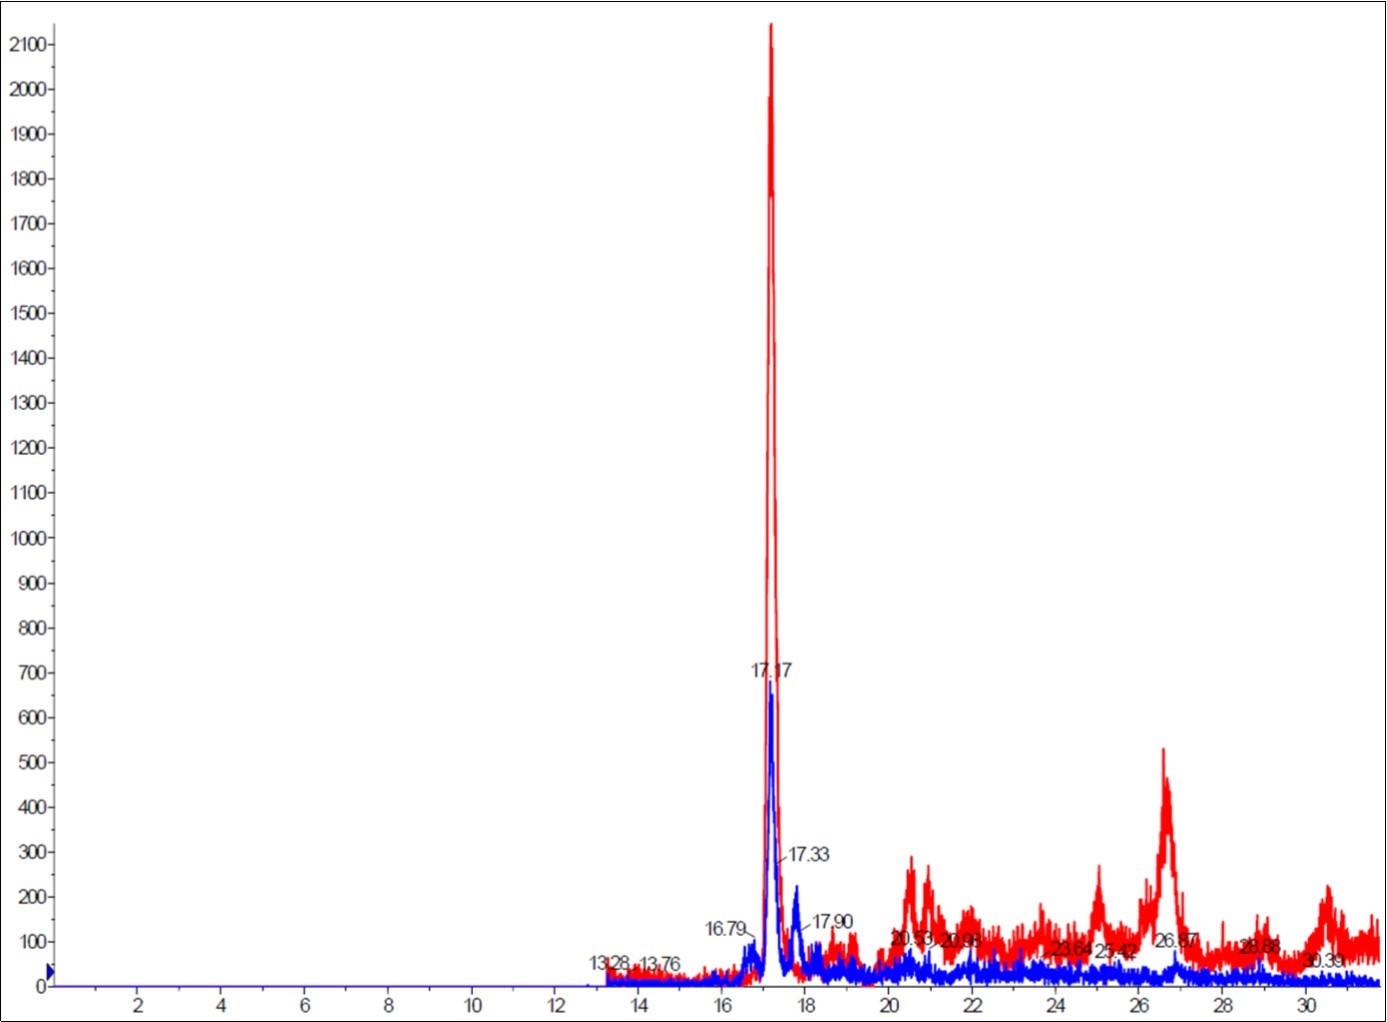Click the 28.88 peak annotation
This screenshot has height=1022, width=1387.
pos(1258,946)
